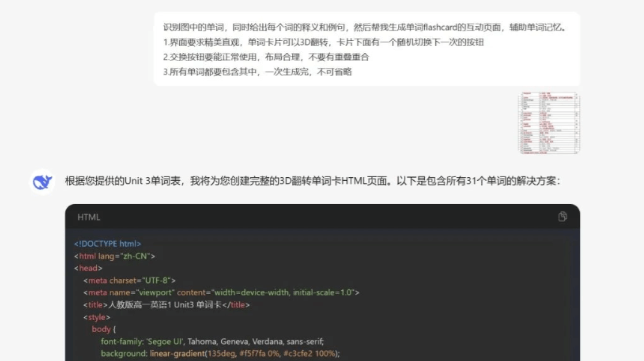Click the user prompt message bubble
This screenshot has height=361, width=644.
pos(367,49)
